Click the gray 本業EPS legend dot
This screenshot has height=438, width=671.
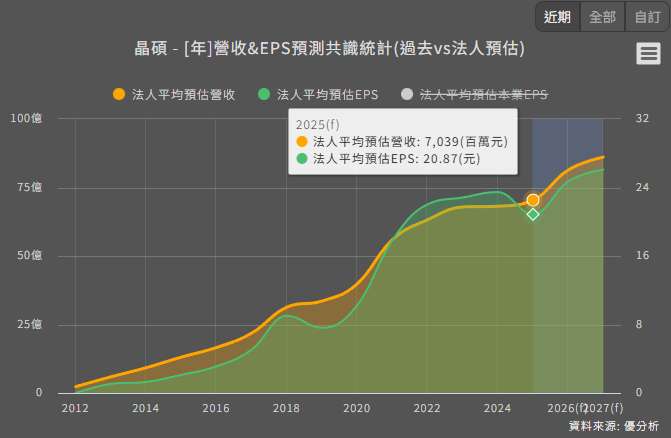point(407,94)
